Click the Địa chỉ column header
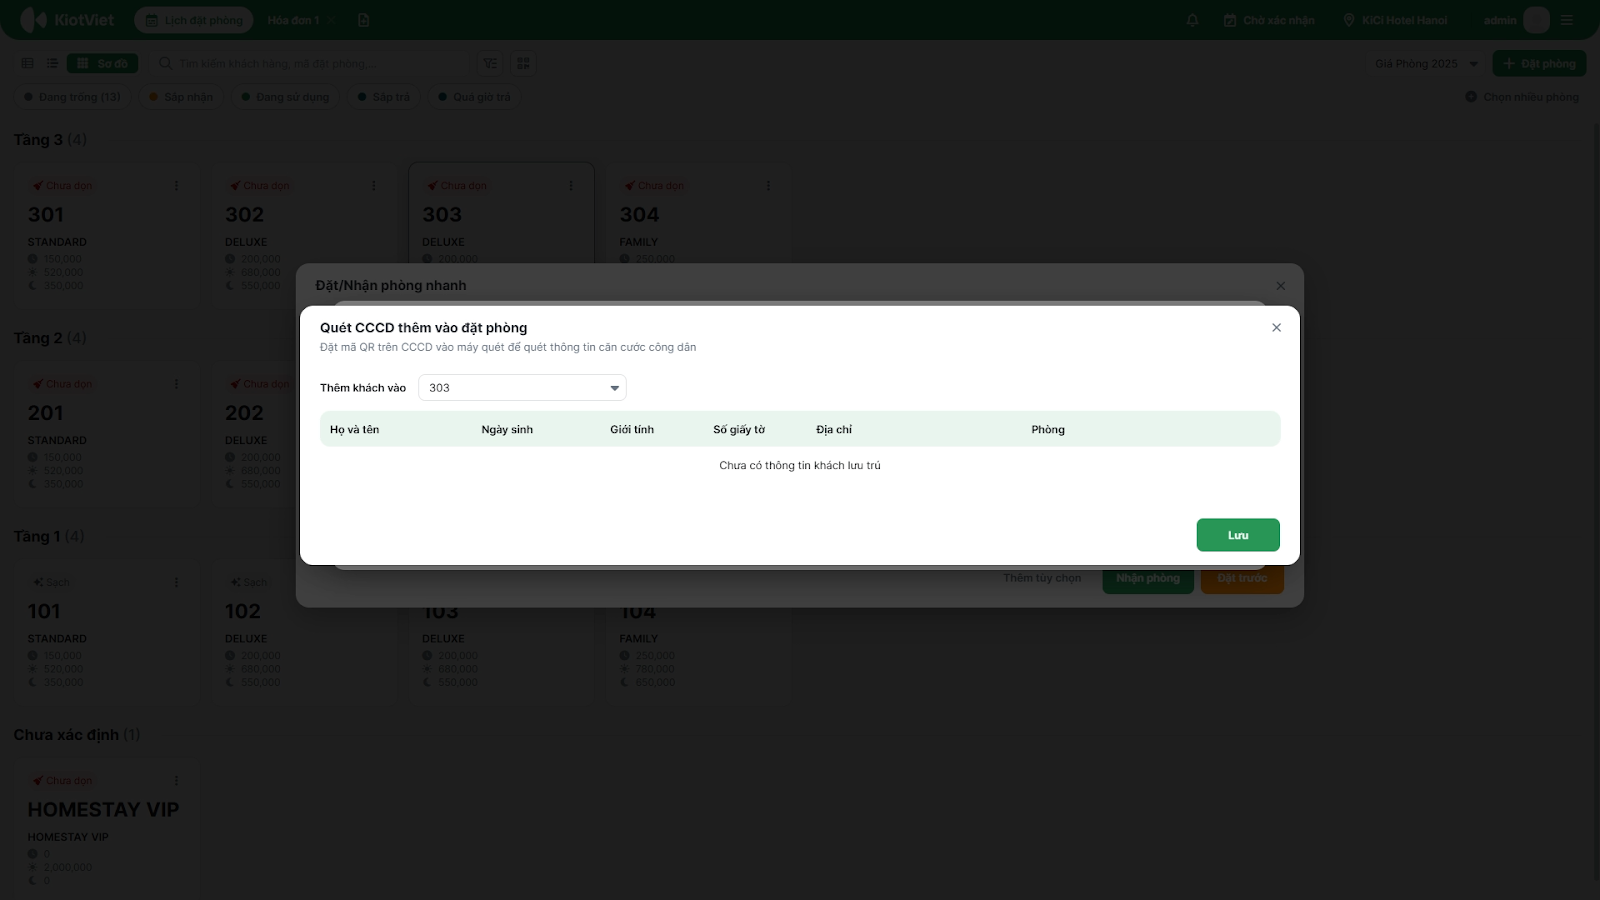The width and height of the screenshot is (1600, 900). click(x=834, y=430)
